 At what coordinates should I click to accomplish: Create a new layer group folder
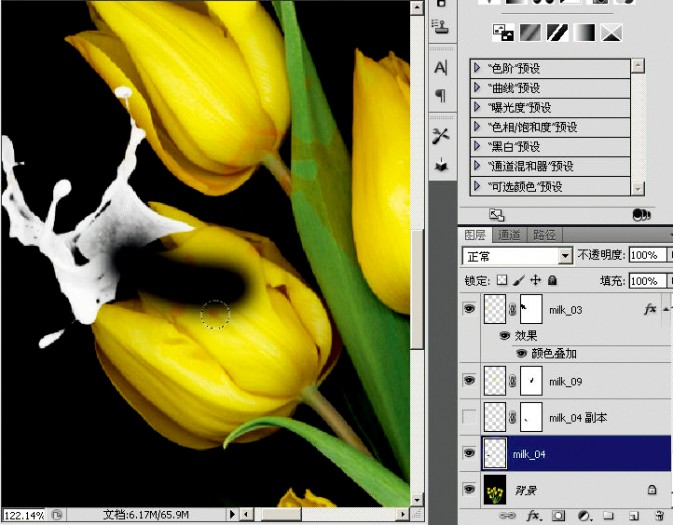tap(608, 516)
